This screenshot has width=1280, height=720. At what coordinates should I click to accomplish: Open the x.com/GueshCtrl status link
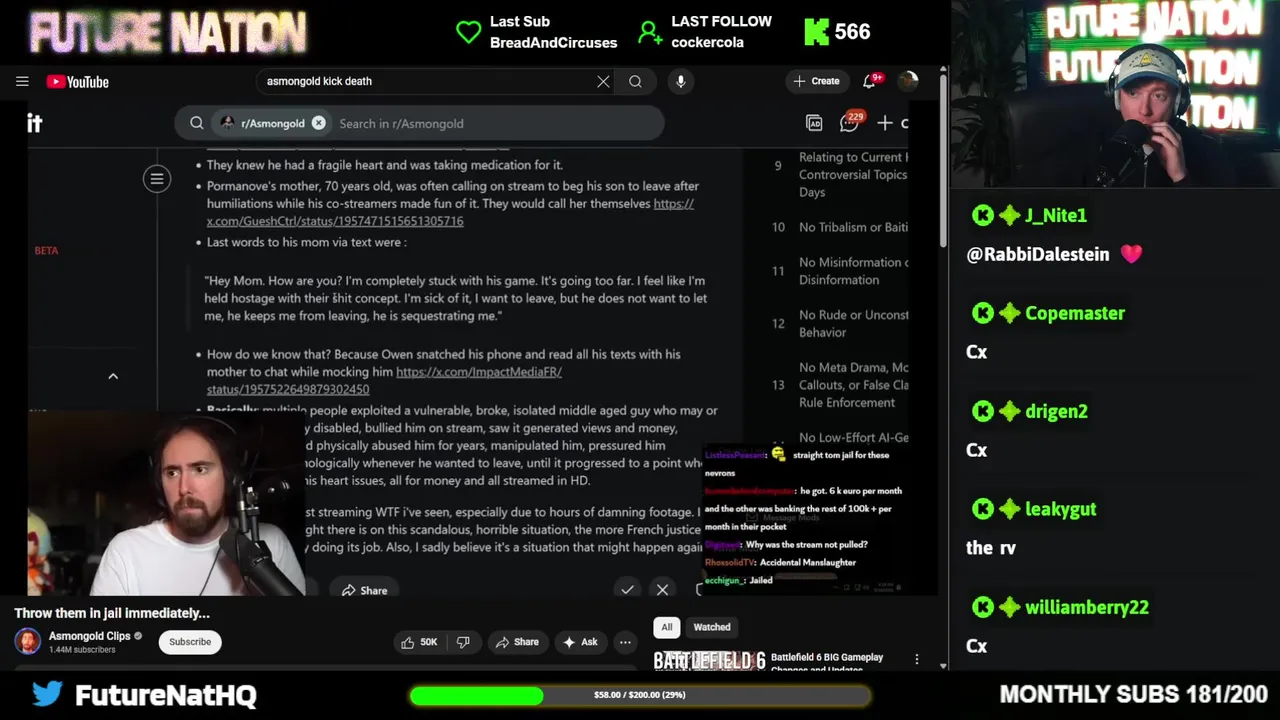450,212
